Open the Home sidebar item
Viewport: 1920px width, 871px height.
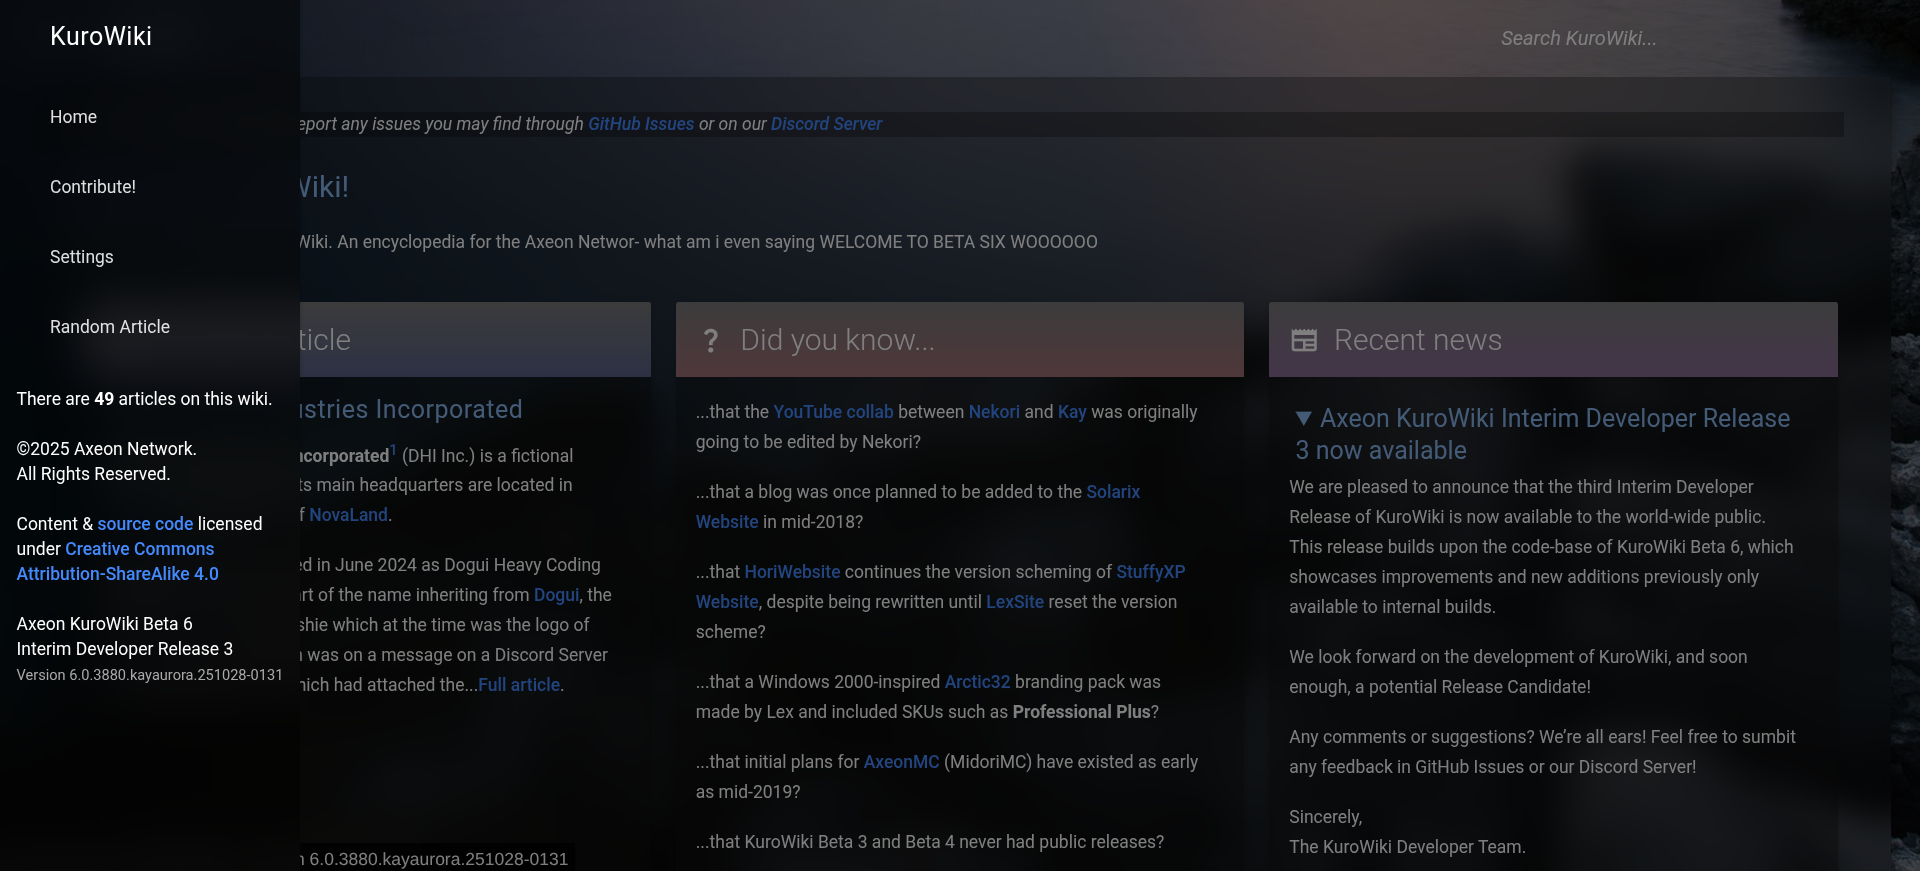coord(73,117)
